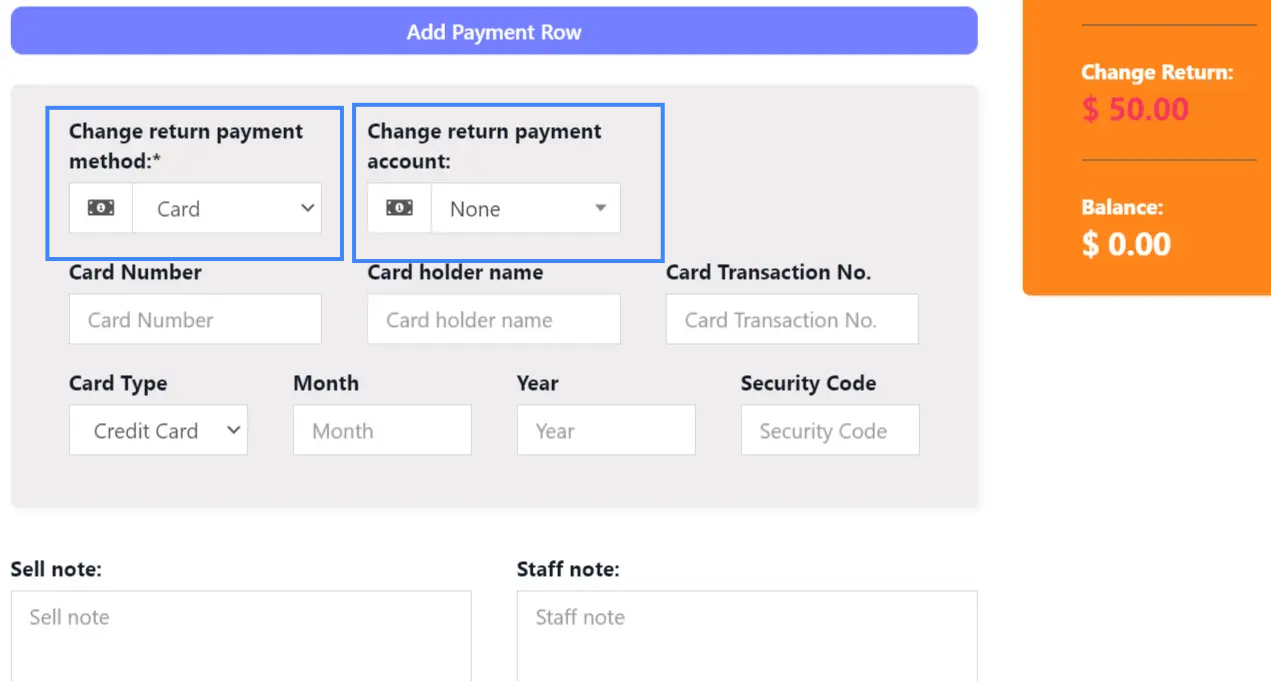Click the Sell note label
Screen dimensions: 1271x681
pyautogui.click(x=56, y=570)
